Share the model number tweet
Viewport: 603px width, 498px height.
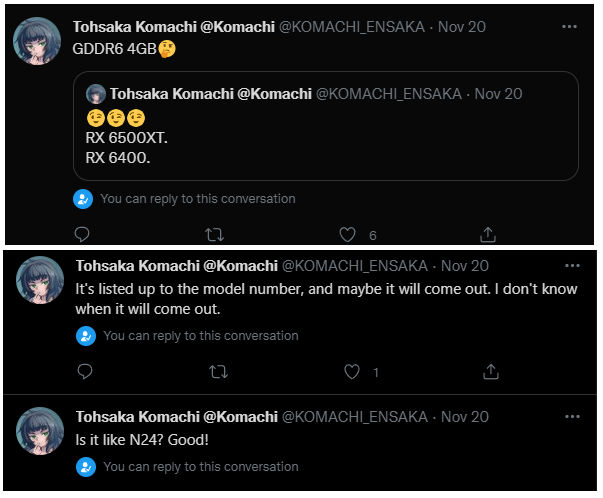491,372
